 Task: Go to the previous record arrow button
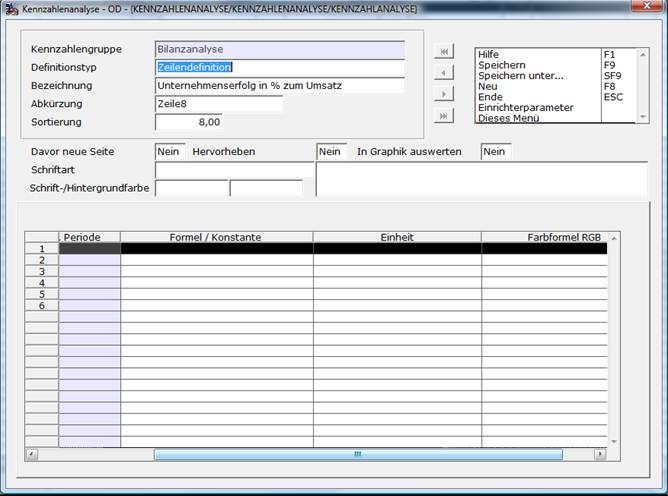(444, 73)
